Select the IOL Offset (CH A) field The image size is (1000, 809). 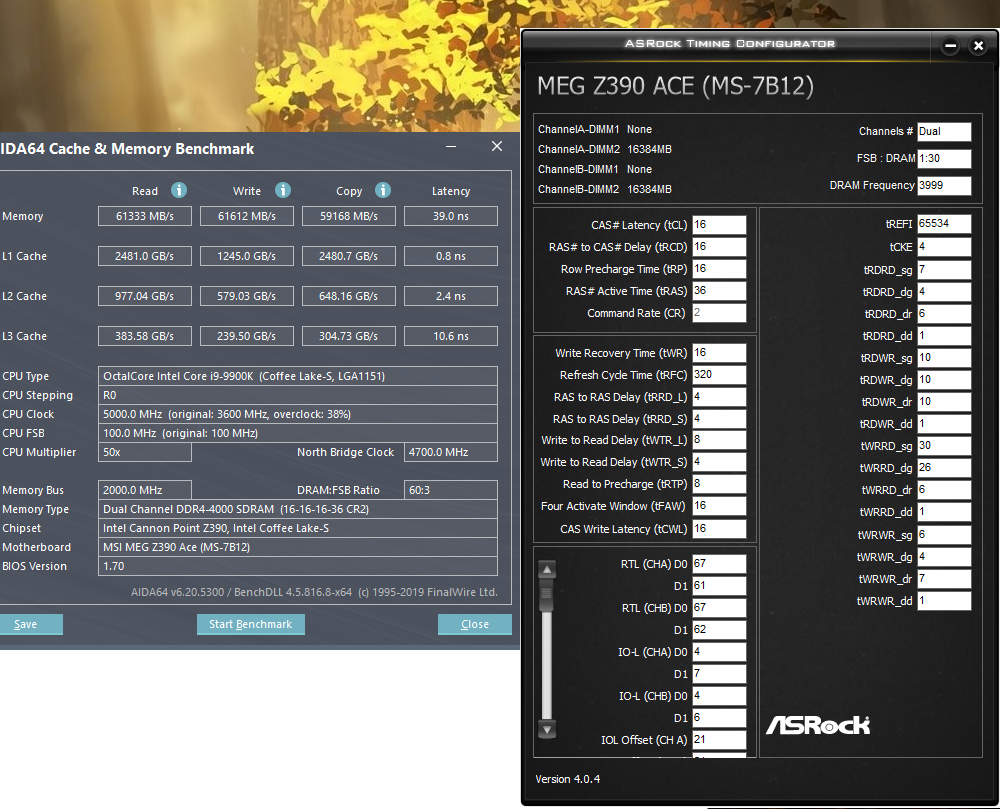719,740
